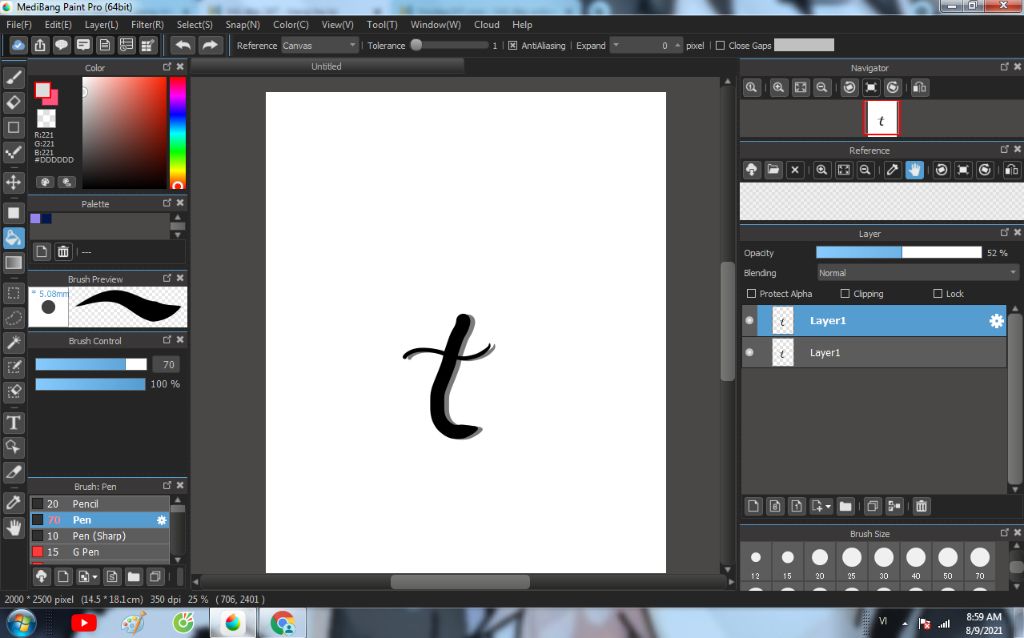Screen dimensions: 1024x638
Task: Click the cloud save icon in toolbar
Action: point(18,45)
